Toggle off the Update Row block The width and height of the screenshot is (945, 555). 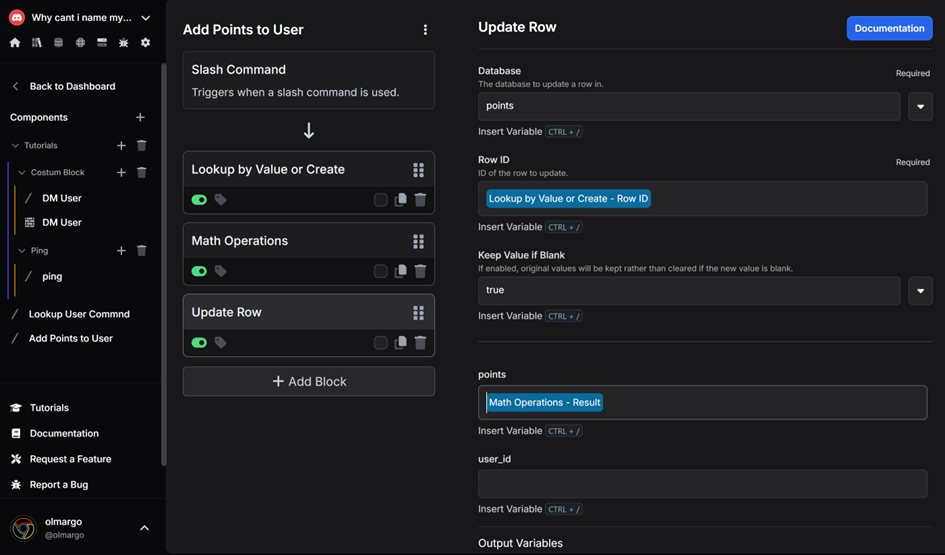click(199, 342)
